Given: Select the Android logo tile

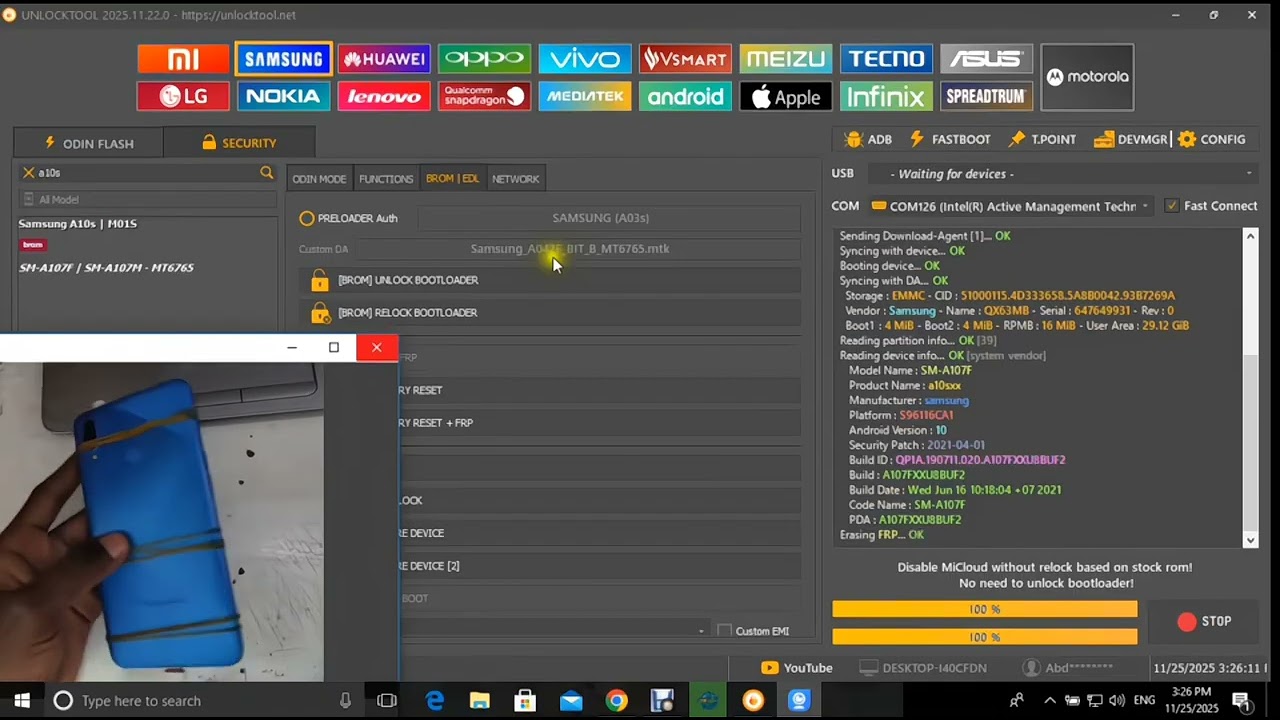Looking at the screenshot, I should [x=685, y=96].
